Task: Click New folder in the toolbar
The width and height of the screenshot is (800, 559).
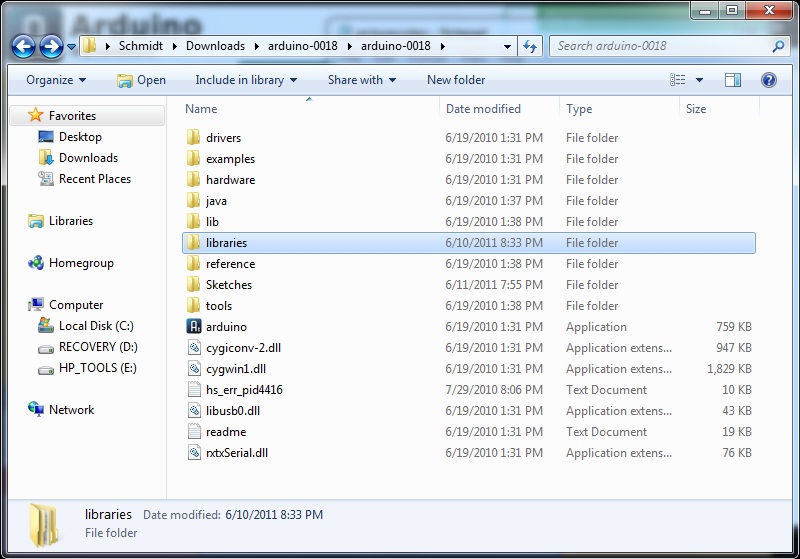Action: click(x=456, y=80)
